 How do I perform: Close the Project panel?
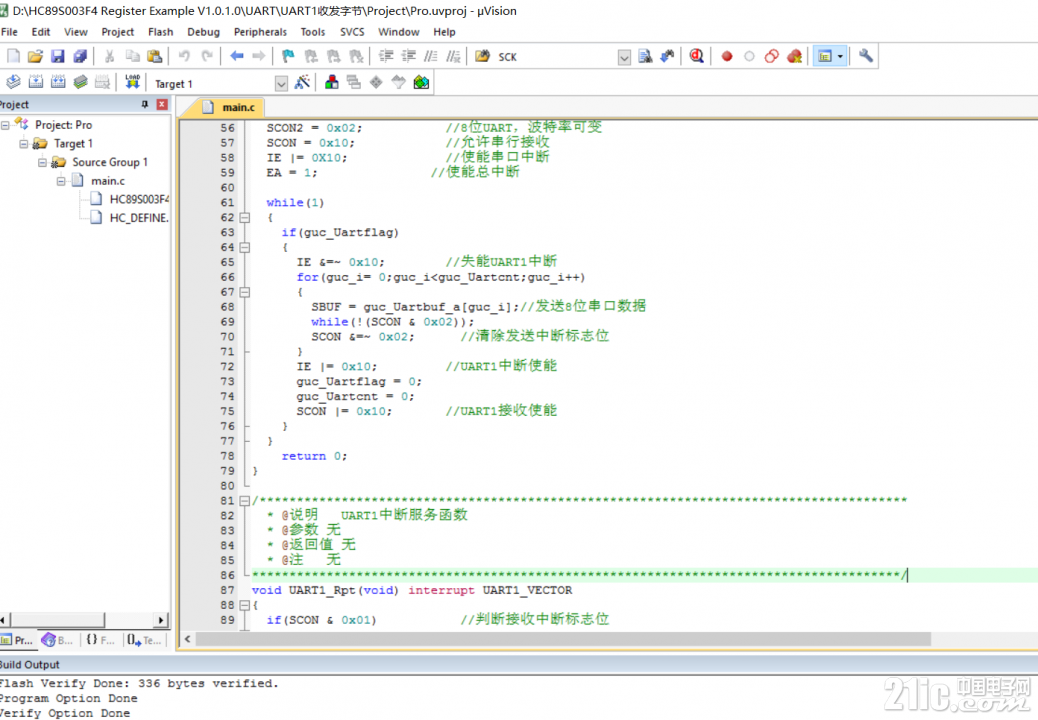[162, 105]
